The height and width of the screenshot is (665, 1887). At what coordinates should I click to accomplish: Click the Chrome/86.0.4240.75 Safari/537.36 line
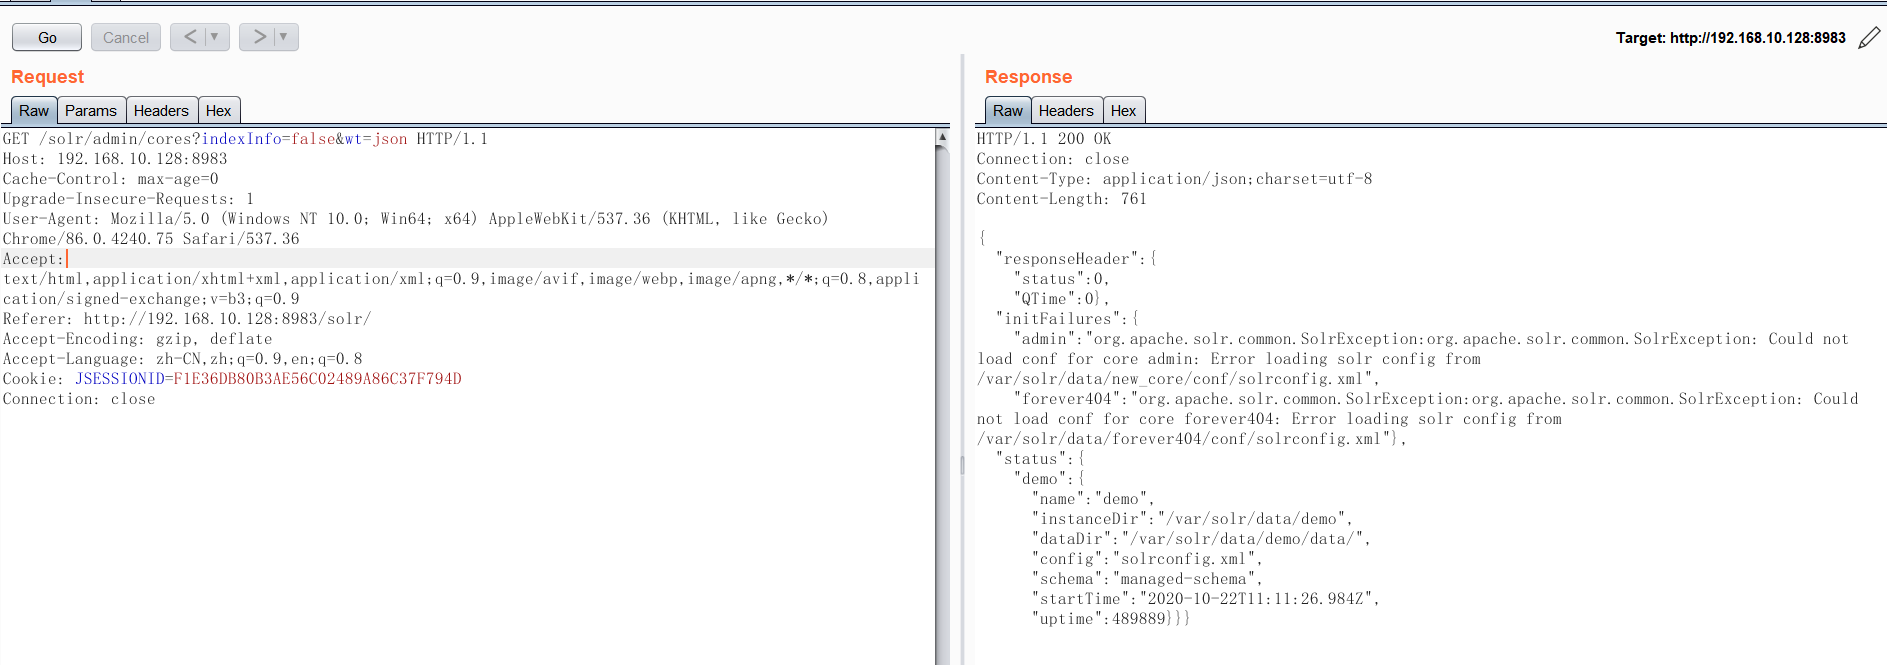coord(151,239)
